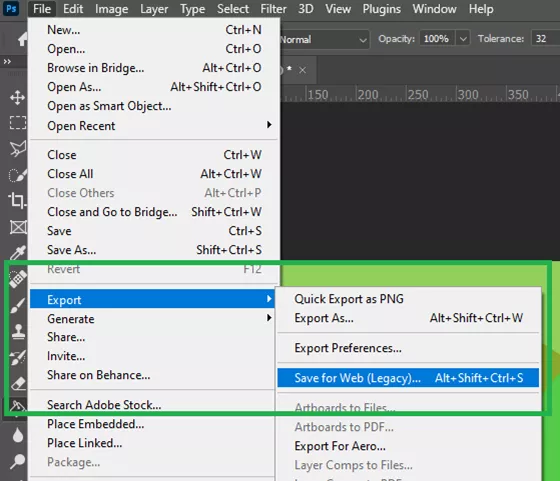Select Save for Web (Legacy)...
Viewport: 560px width, 481px height.
(408, 378)
